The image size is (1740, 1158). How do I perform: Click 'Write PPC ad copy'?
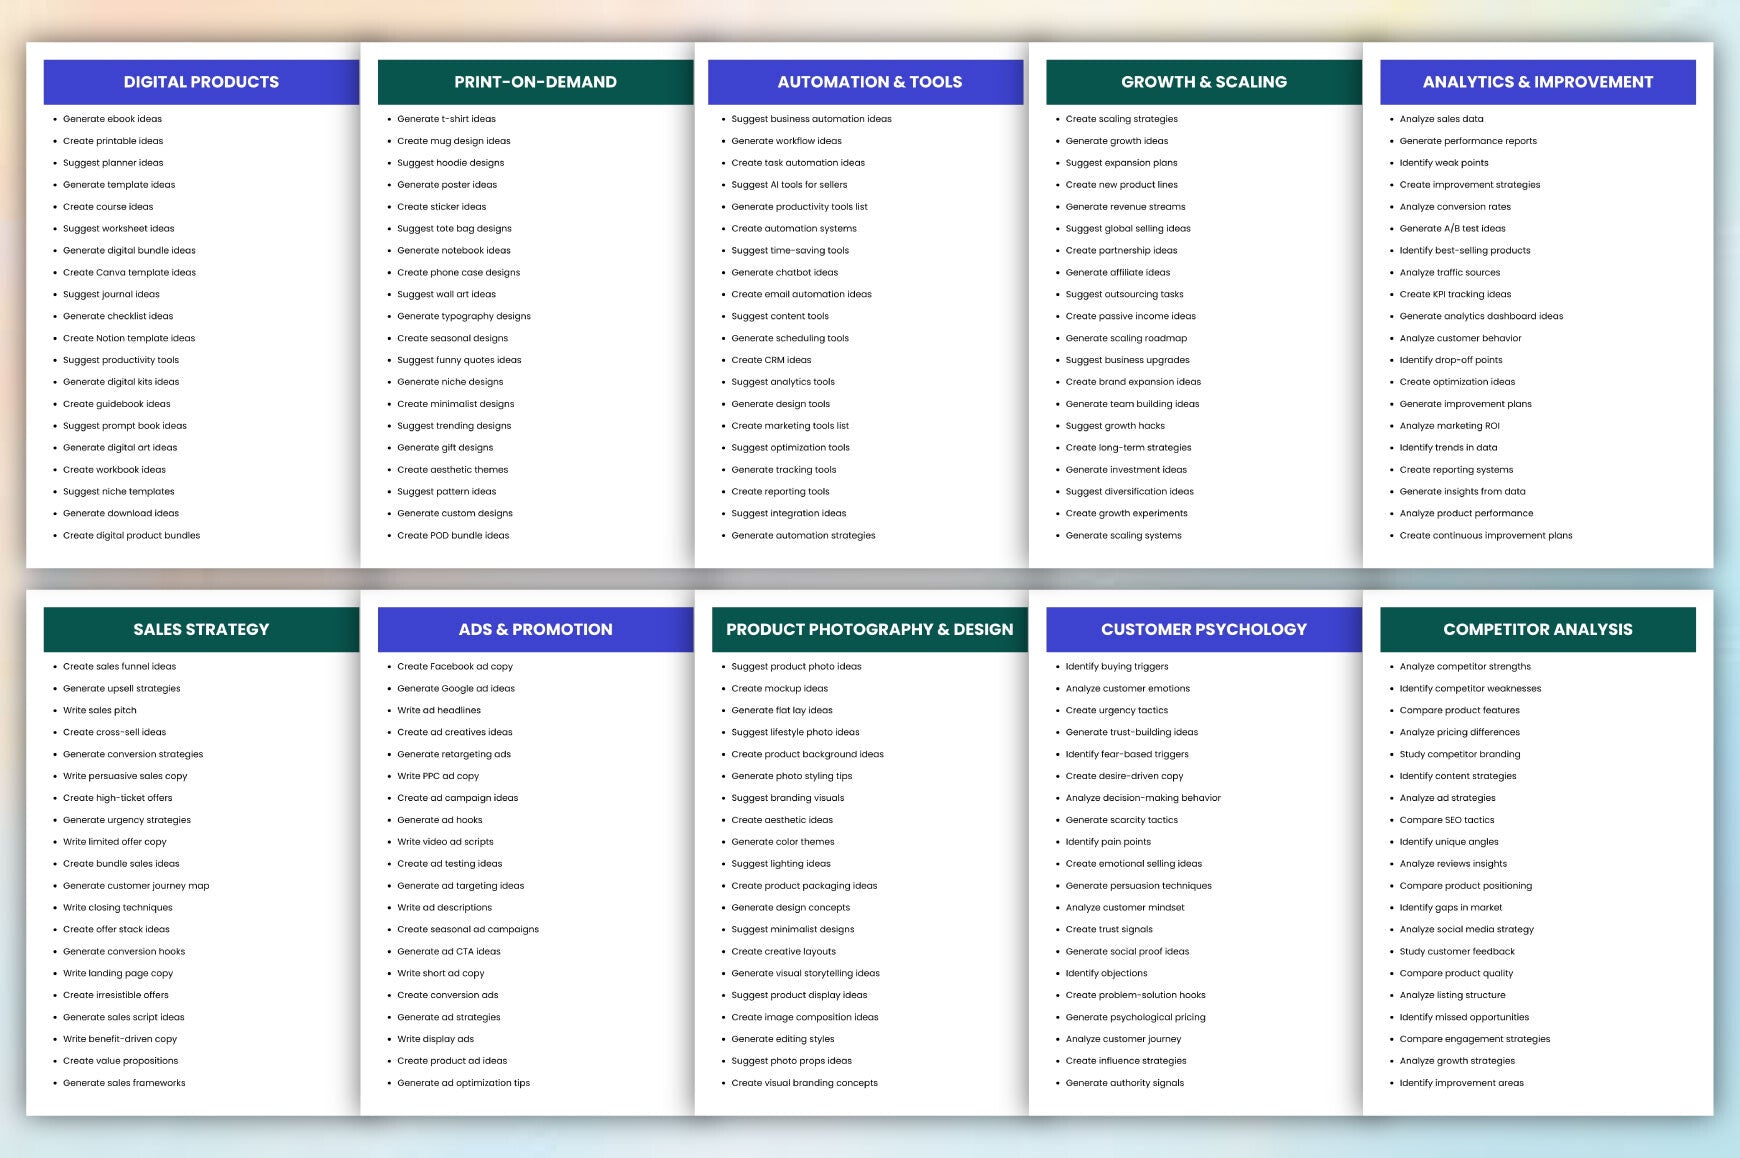pyautogui.click(x=438, y=776)
